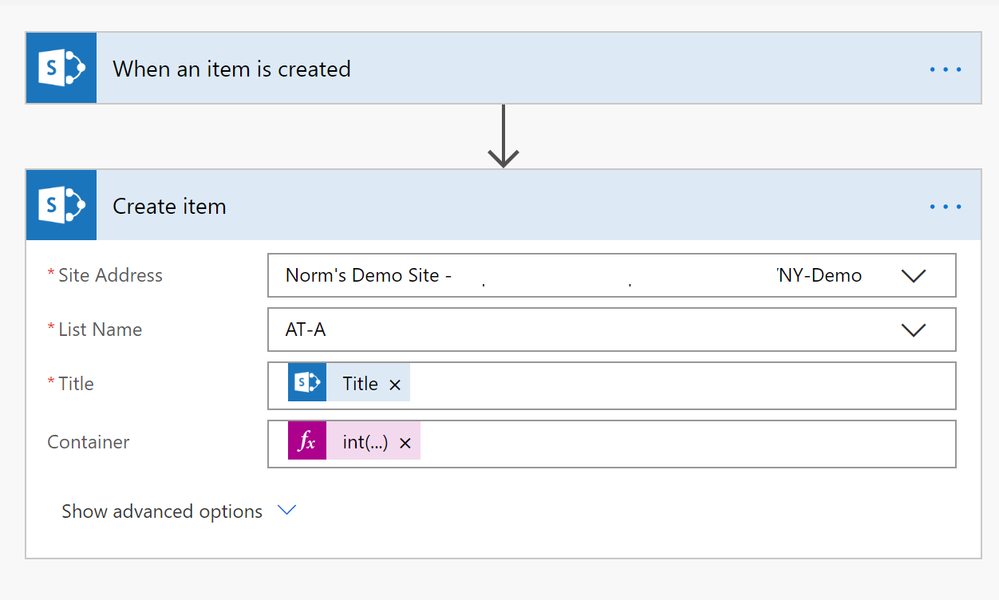Click the empty area of Title field
Image resolution: width=999 pixels, height=600 pixels.
pos(680,385)
